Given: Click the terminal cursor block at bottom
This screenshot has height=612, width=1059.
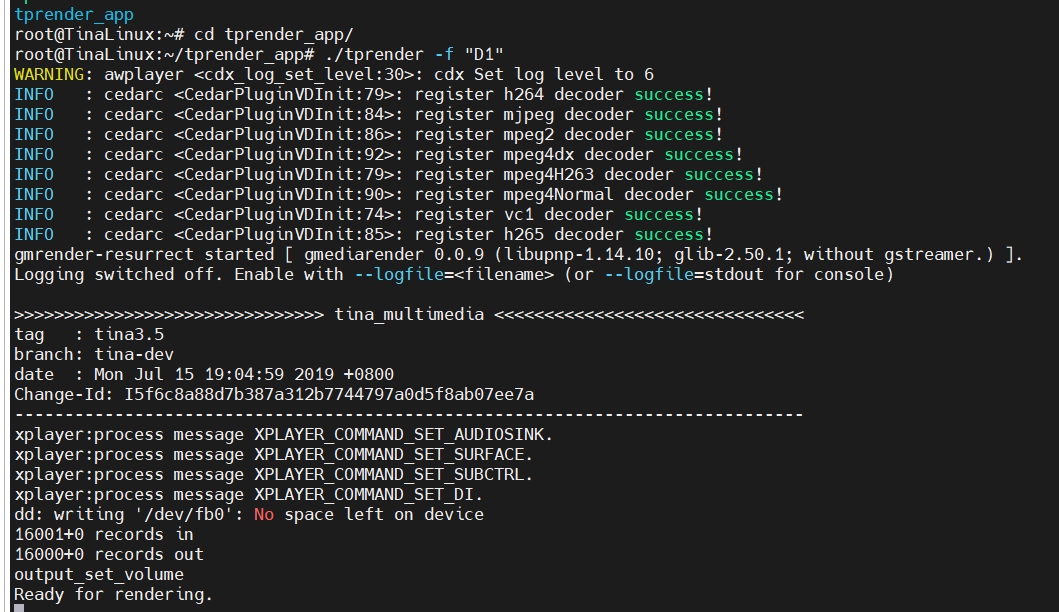Looking at the screenshot, I should pos(19,608).
